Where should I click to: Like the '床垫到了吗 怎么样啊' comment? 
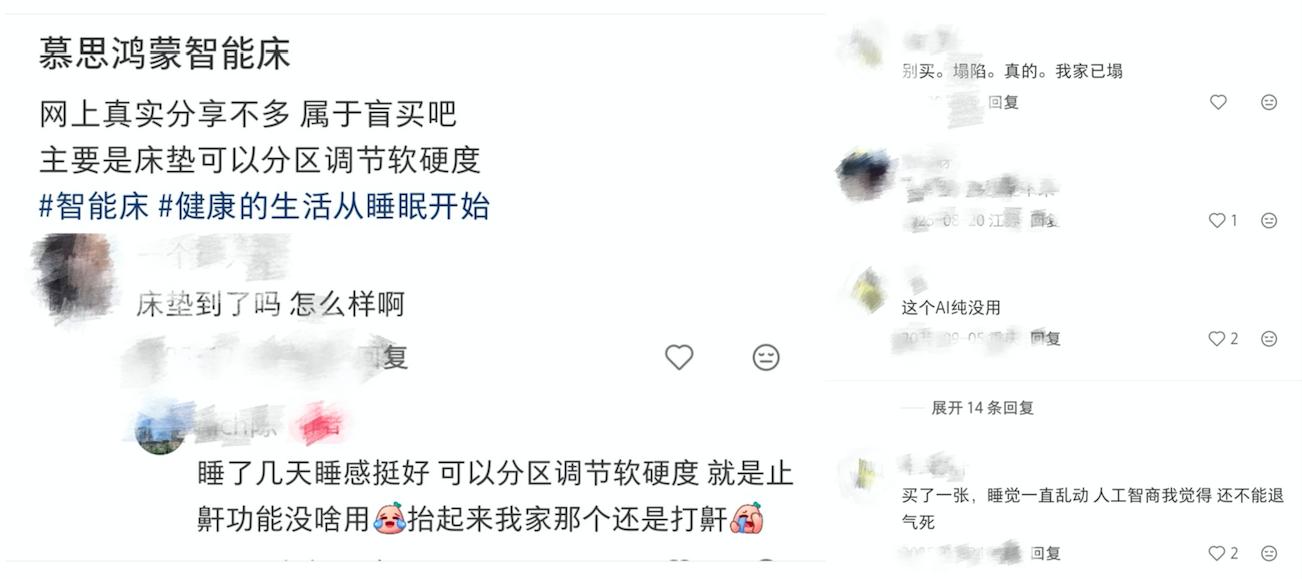679,357
